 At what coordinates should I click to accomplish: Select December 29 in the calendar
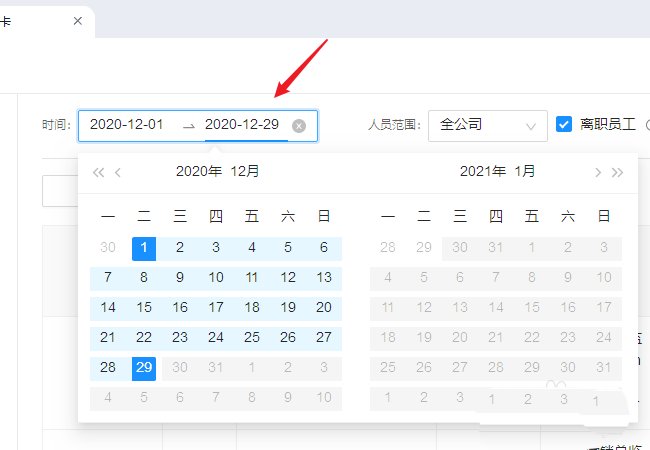(x=144, y=368)
